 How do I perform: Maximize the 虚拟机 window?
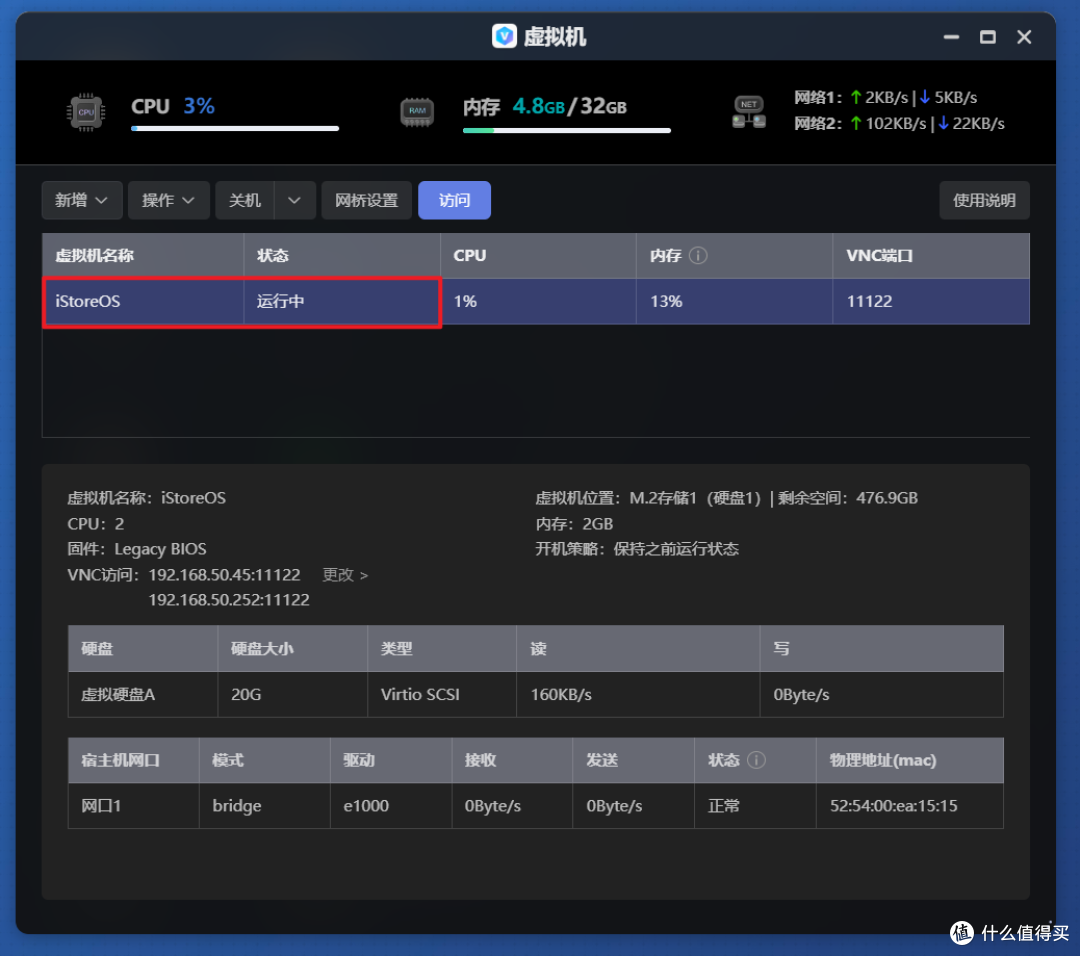click(988, 37)
